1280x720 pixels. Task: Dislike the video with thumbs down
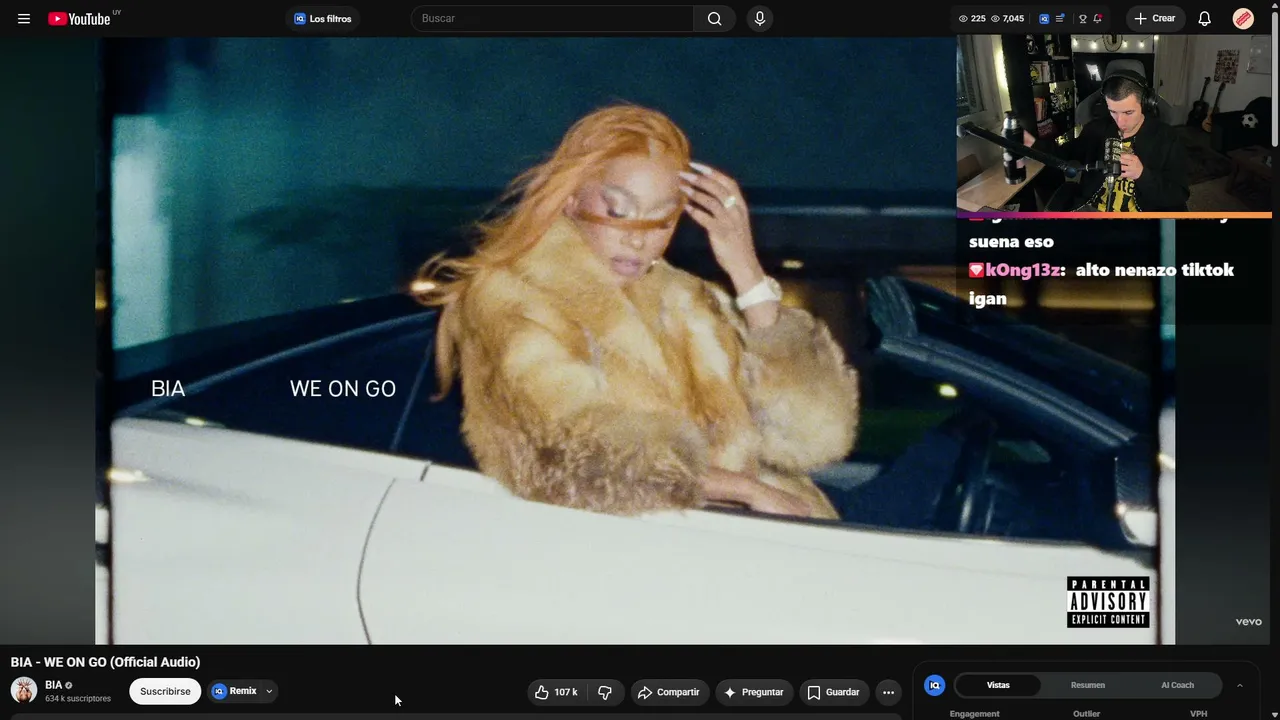click(x=605, y=692)
